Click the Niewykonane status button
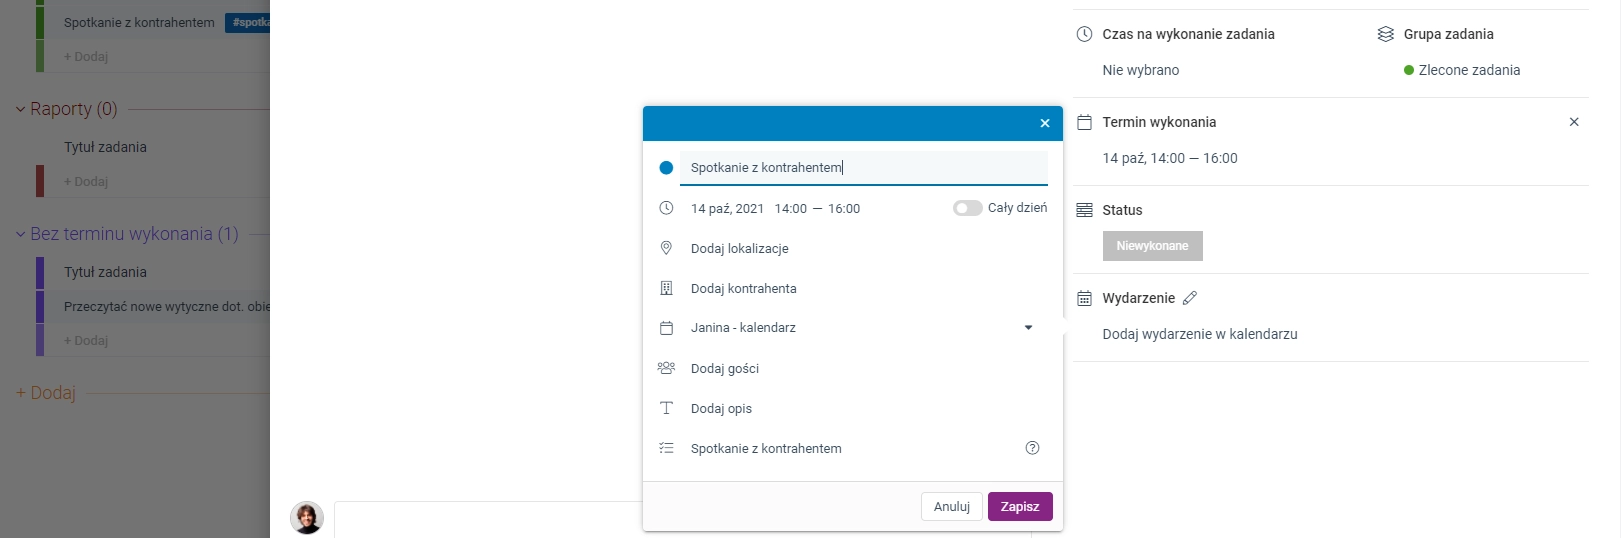1621x538 pixels. pyautogui.click(x=1152, y=246)
